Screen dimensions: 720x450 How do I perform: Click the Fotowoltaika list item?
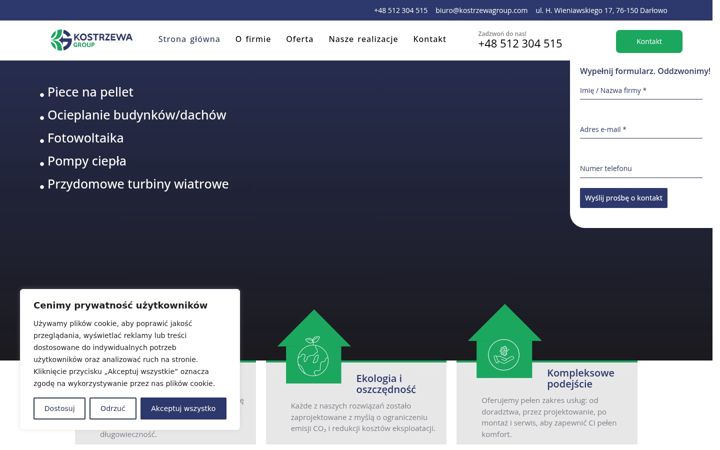(85, 138)
